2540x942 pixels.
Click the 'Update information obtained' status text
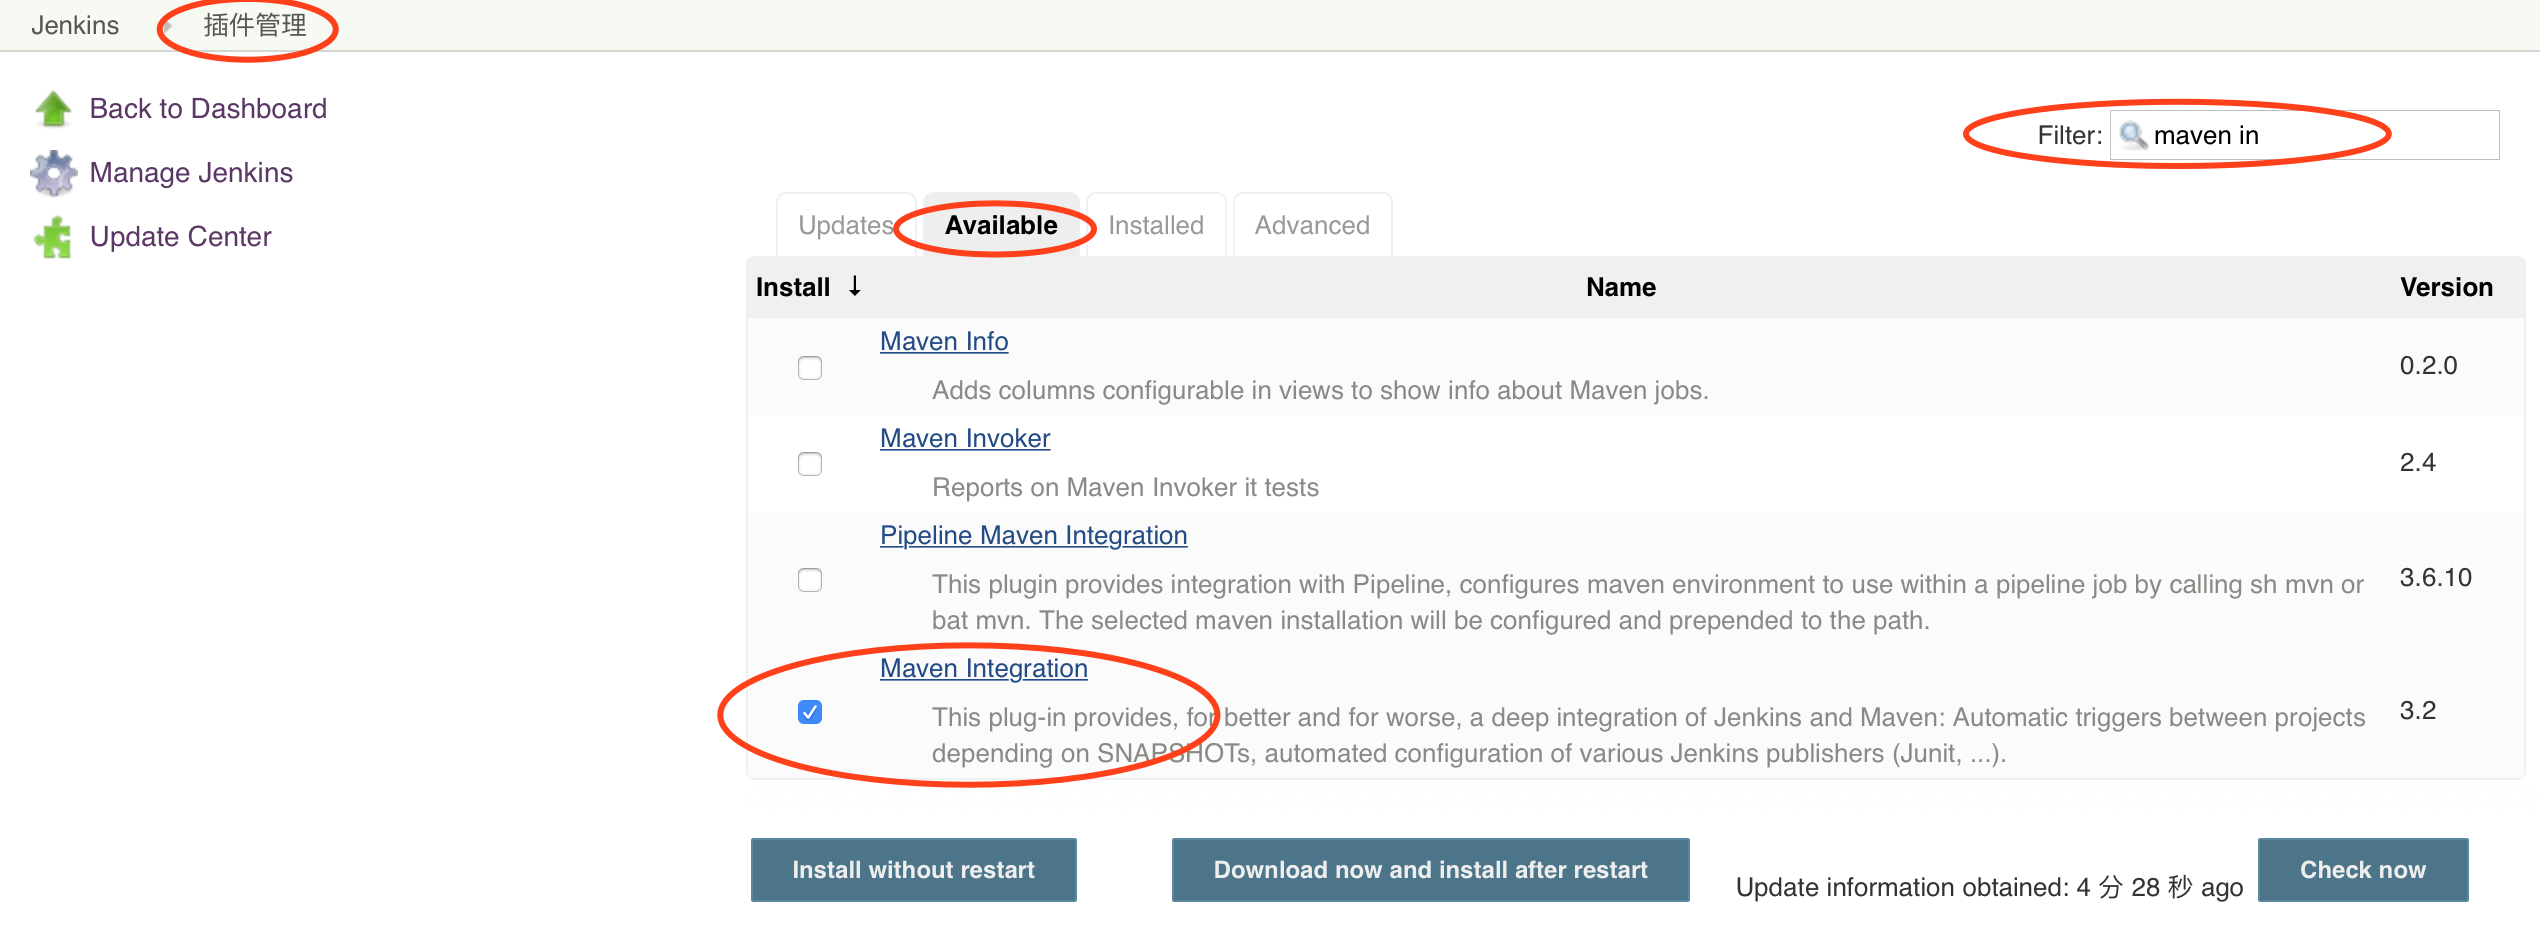[1989, 887]
